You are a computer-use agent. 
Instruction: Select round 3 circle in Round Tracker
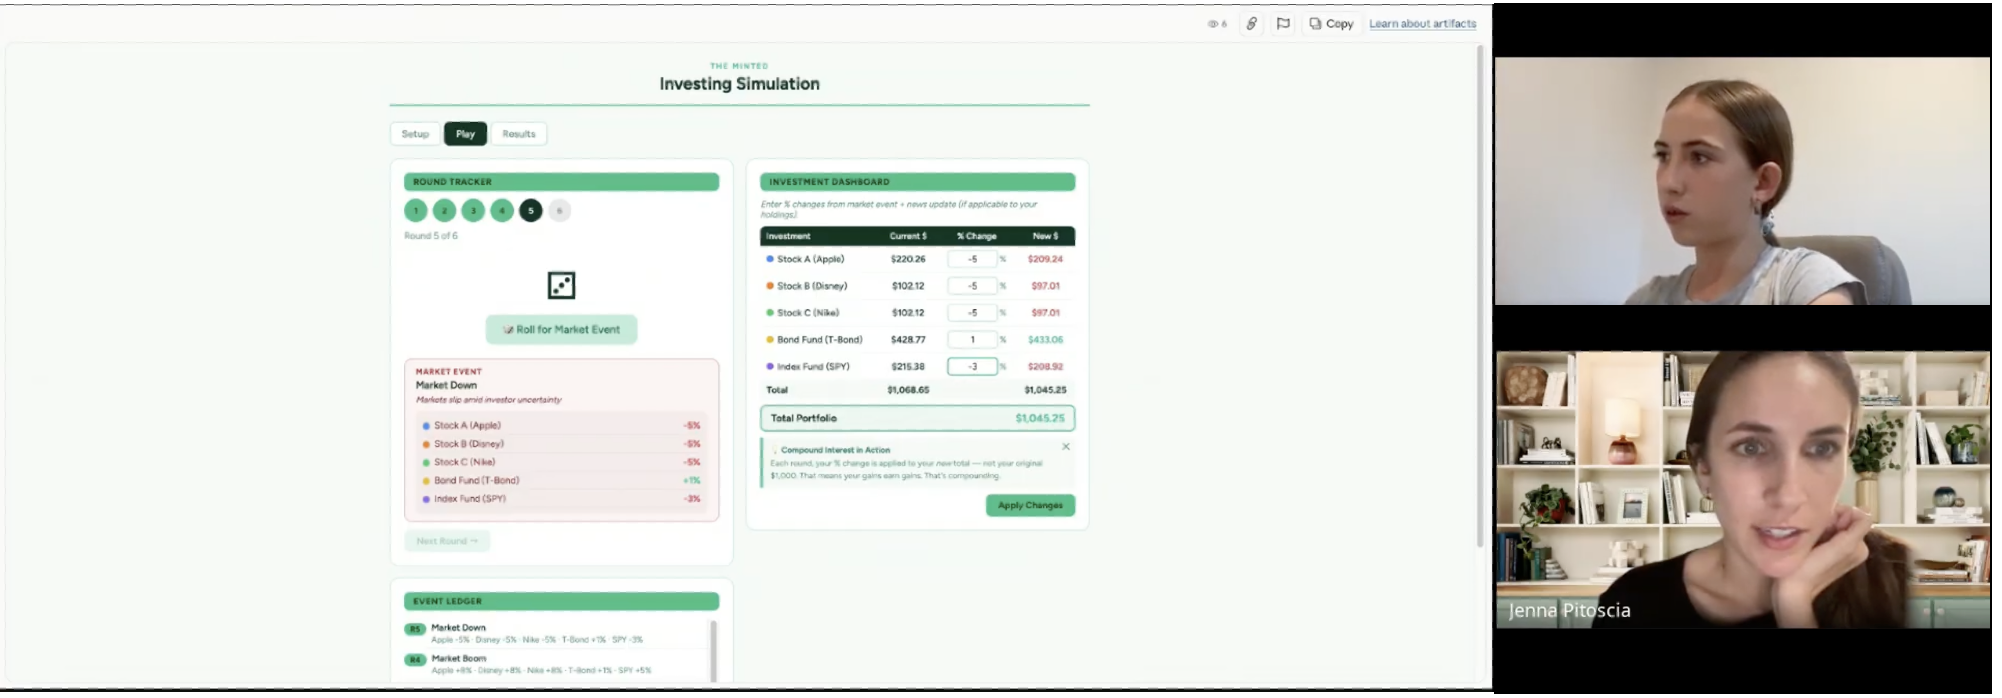click(x=474, y=210)
